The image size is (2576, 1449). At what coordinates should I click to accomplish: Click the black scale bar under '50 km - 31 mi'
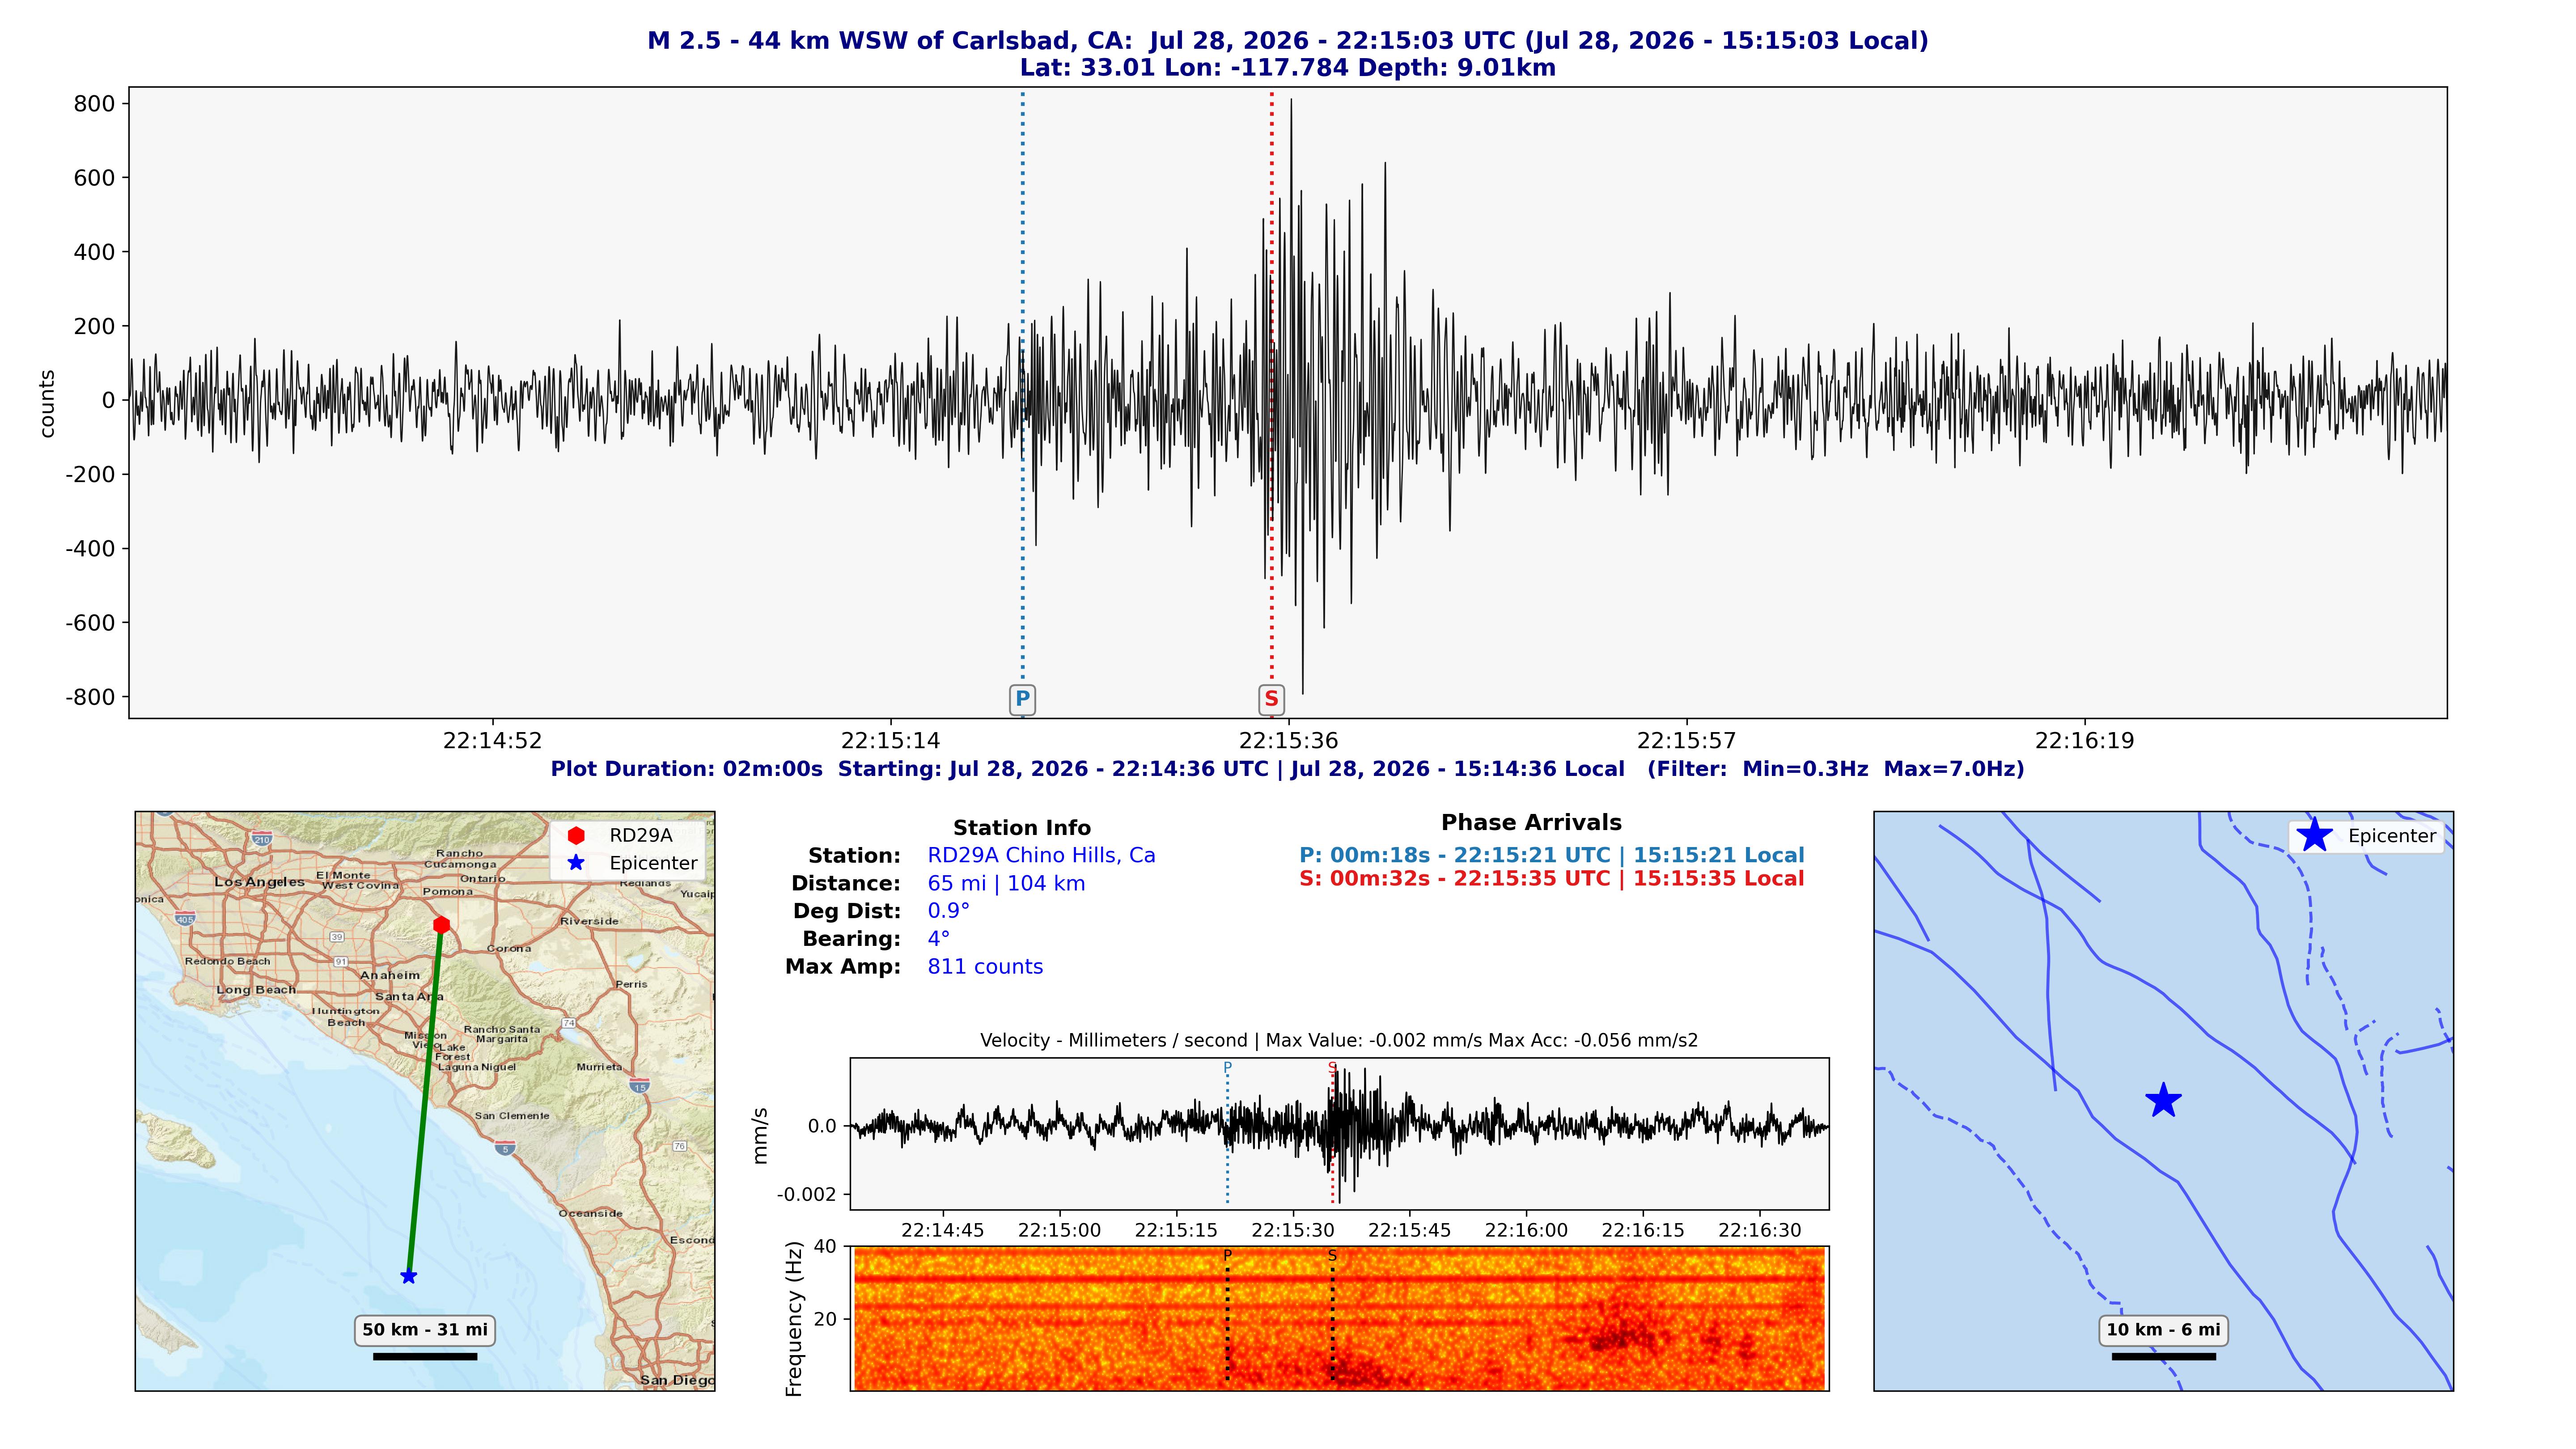tap(425, 1357)
